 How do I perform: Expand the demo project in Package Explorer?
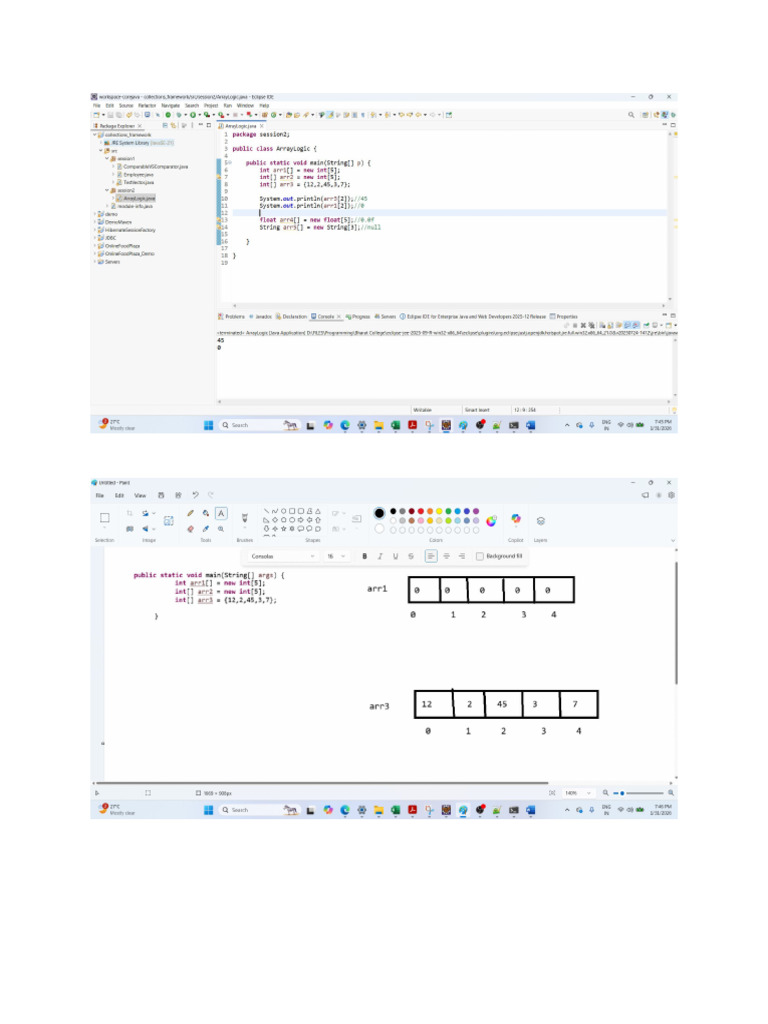point(95,214)
